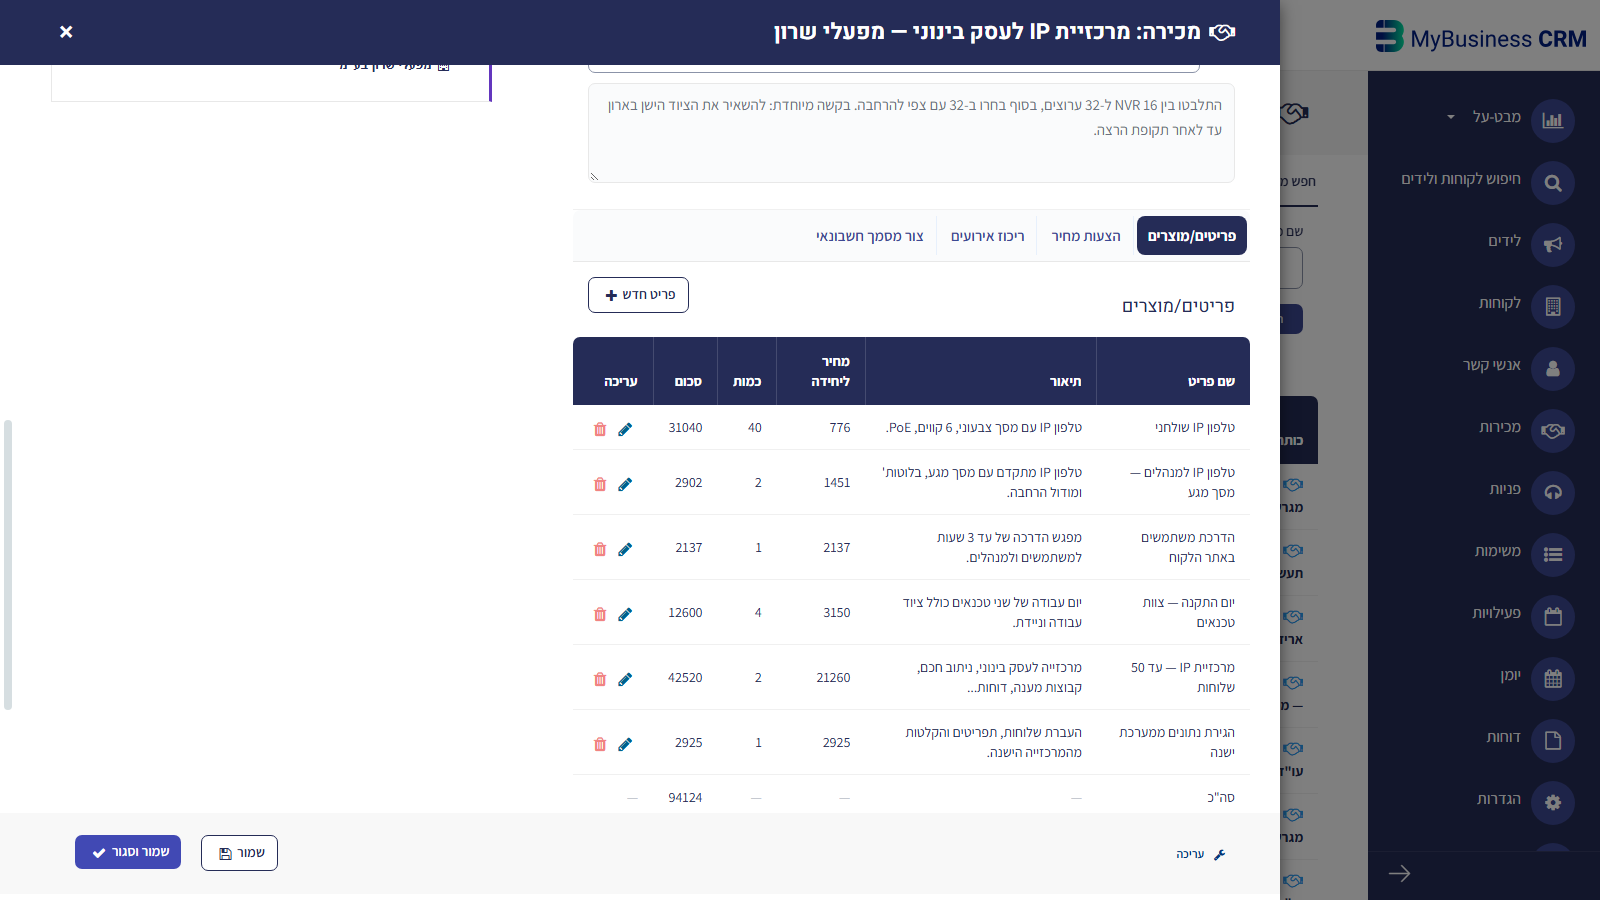The height and width of the screenshot is (900, 1600).
Task: Edit the מרכזיית IP row
Action: tap(625, 679)
